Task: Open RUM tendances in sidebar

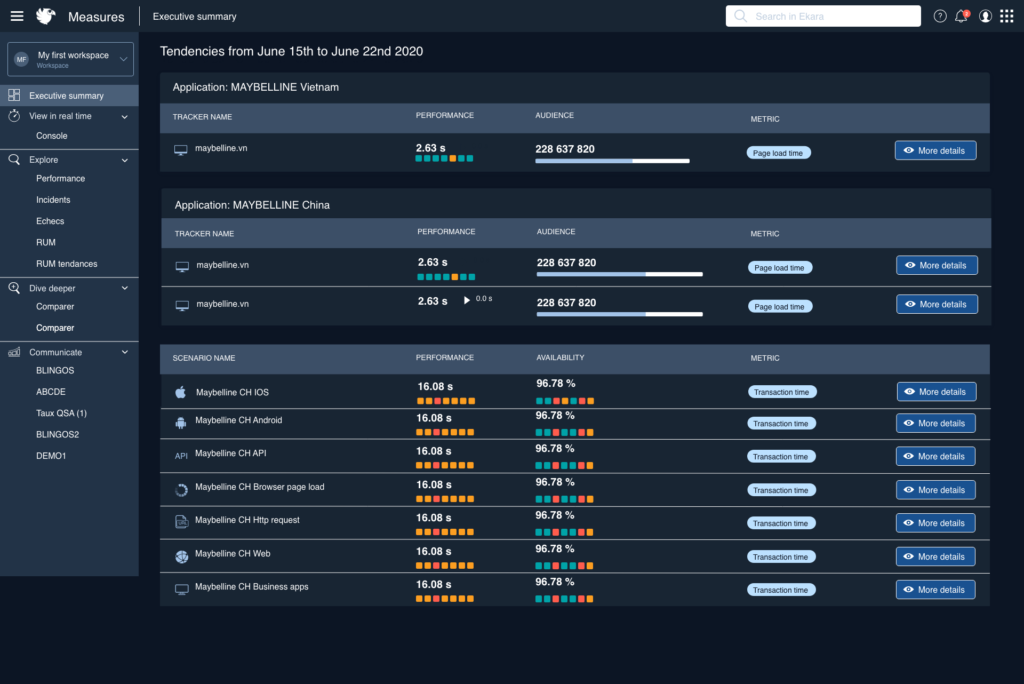Action: pyautogui.click(x=67, y=264)
